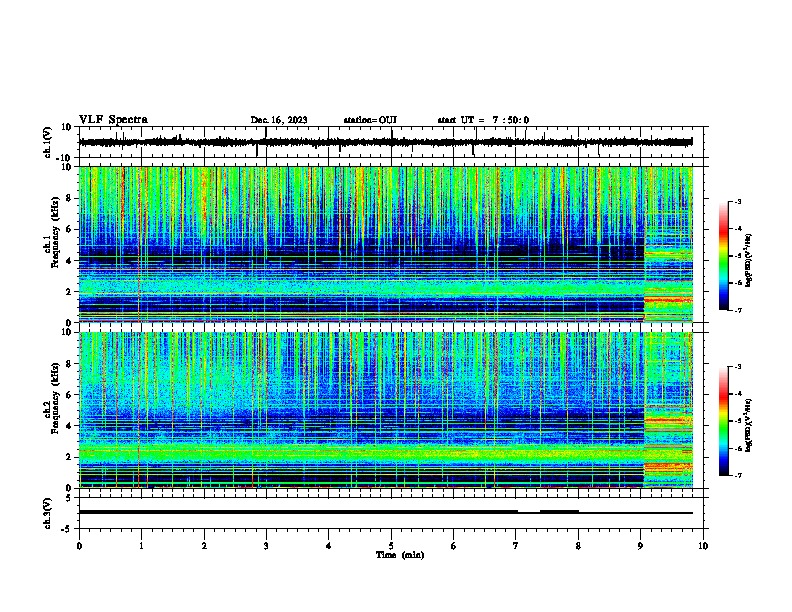Click the short thick ch.3 segment near minute 7.5
The height and width of the screenshot is (612, 792).
tap(559, 512)
